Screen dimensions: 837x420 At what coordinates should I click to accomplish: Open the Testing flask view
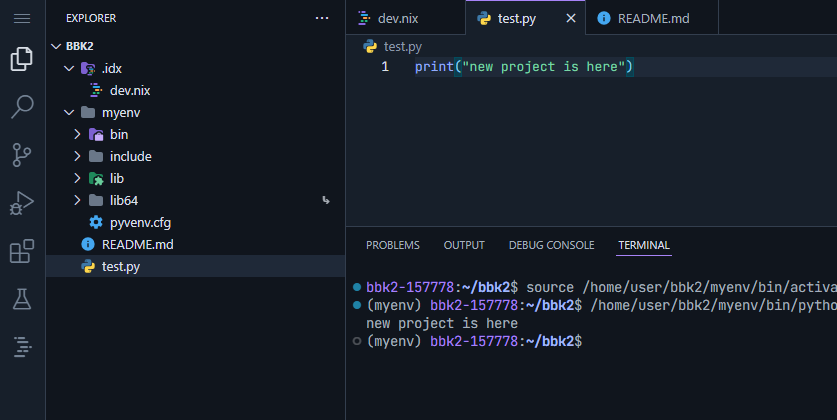[22, 299]
